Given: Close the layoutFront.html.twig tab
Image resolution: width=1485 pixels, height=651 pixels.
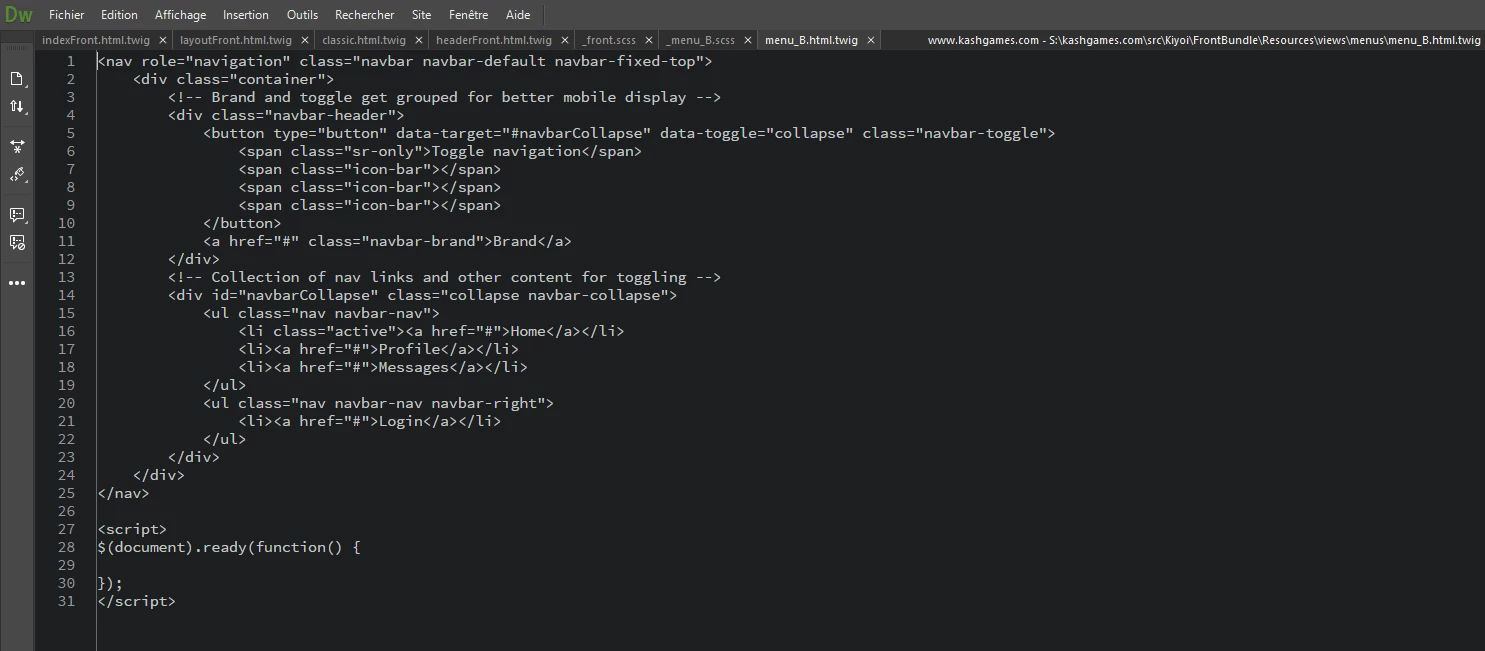Looking at the screenshot, I should 303,41.
